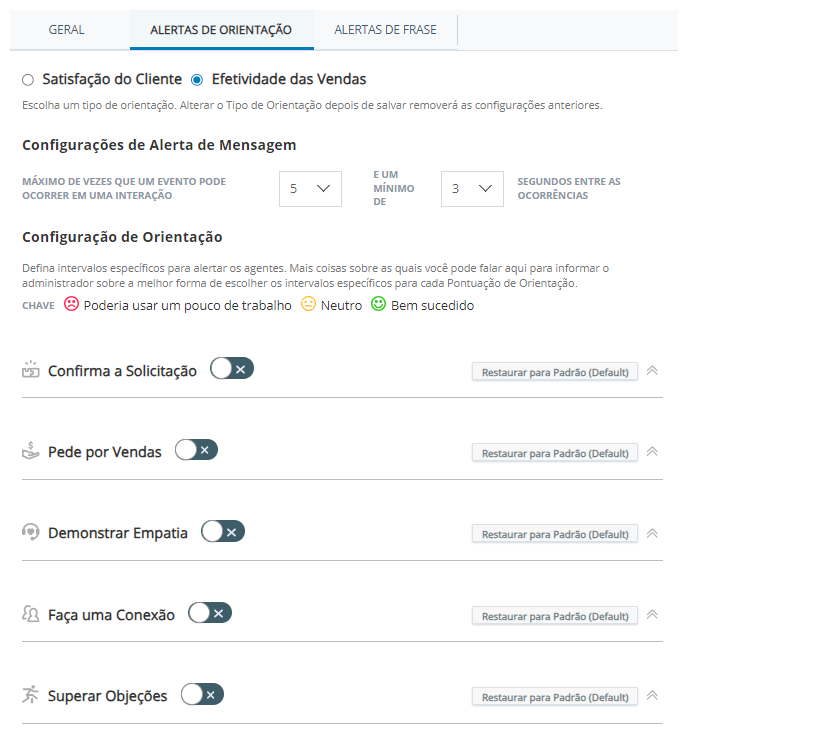
Task: Restore defaults for Pede por Vendas
Action: coord(555,453)
